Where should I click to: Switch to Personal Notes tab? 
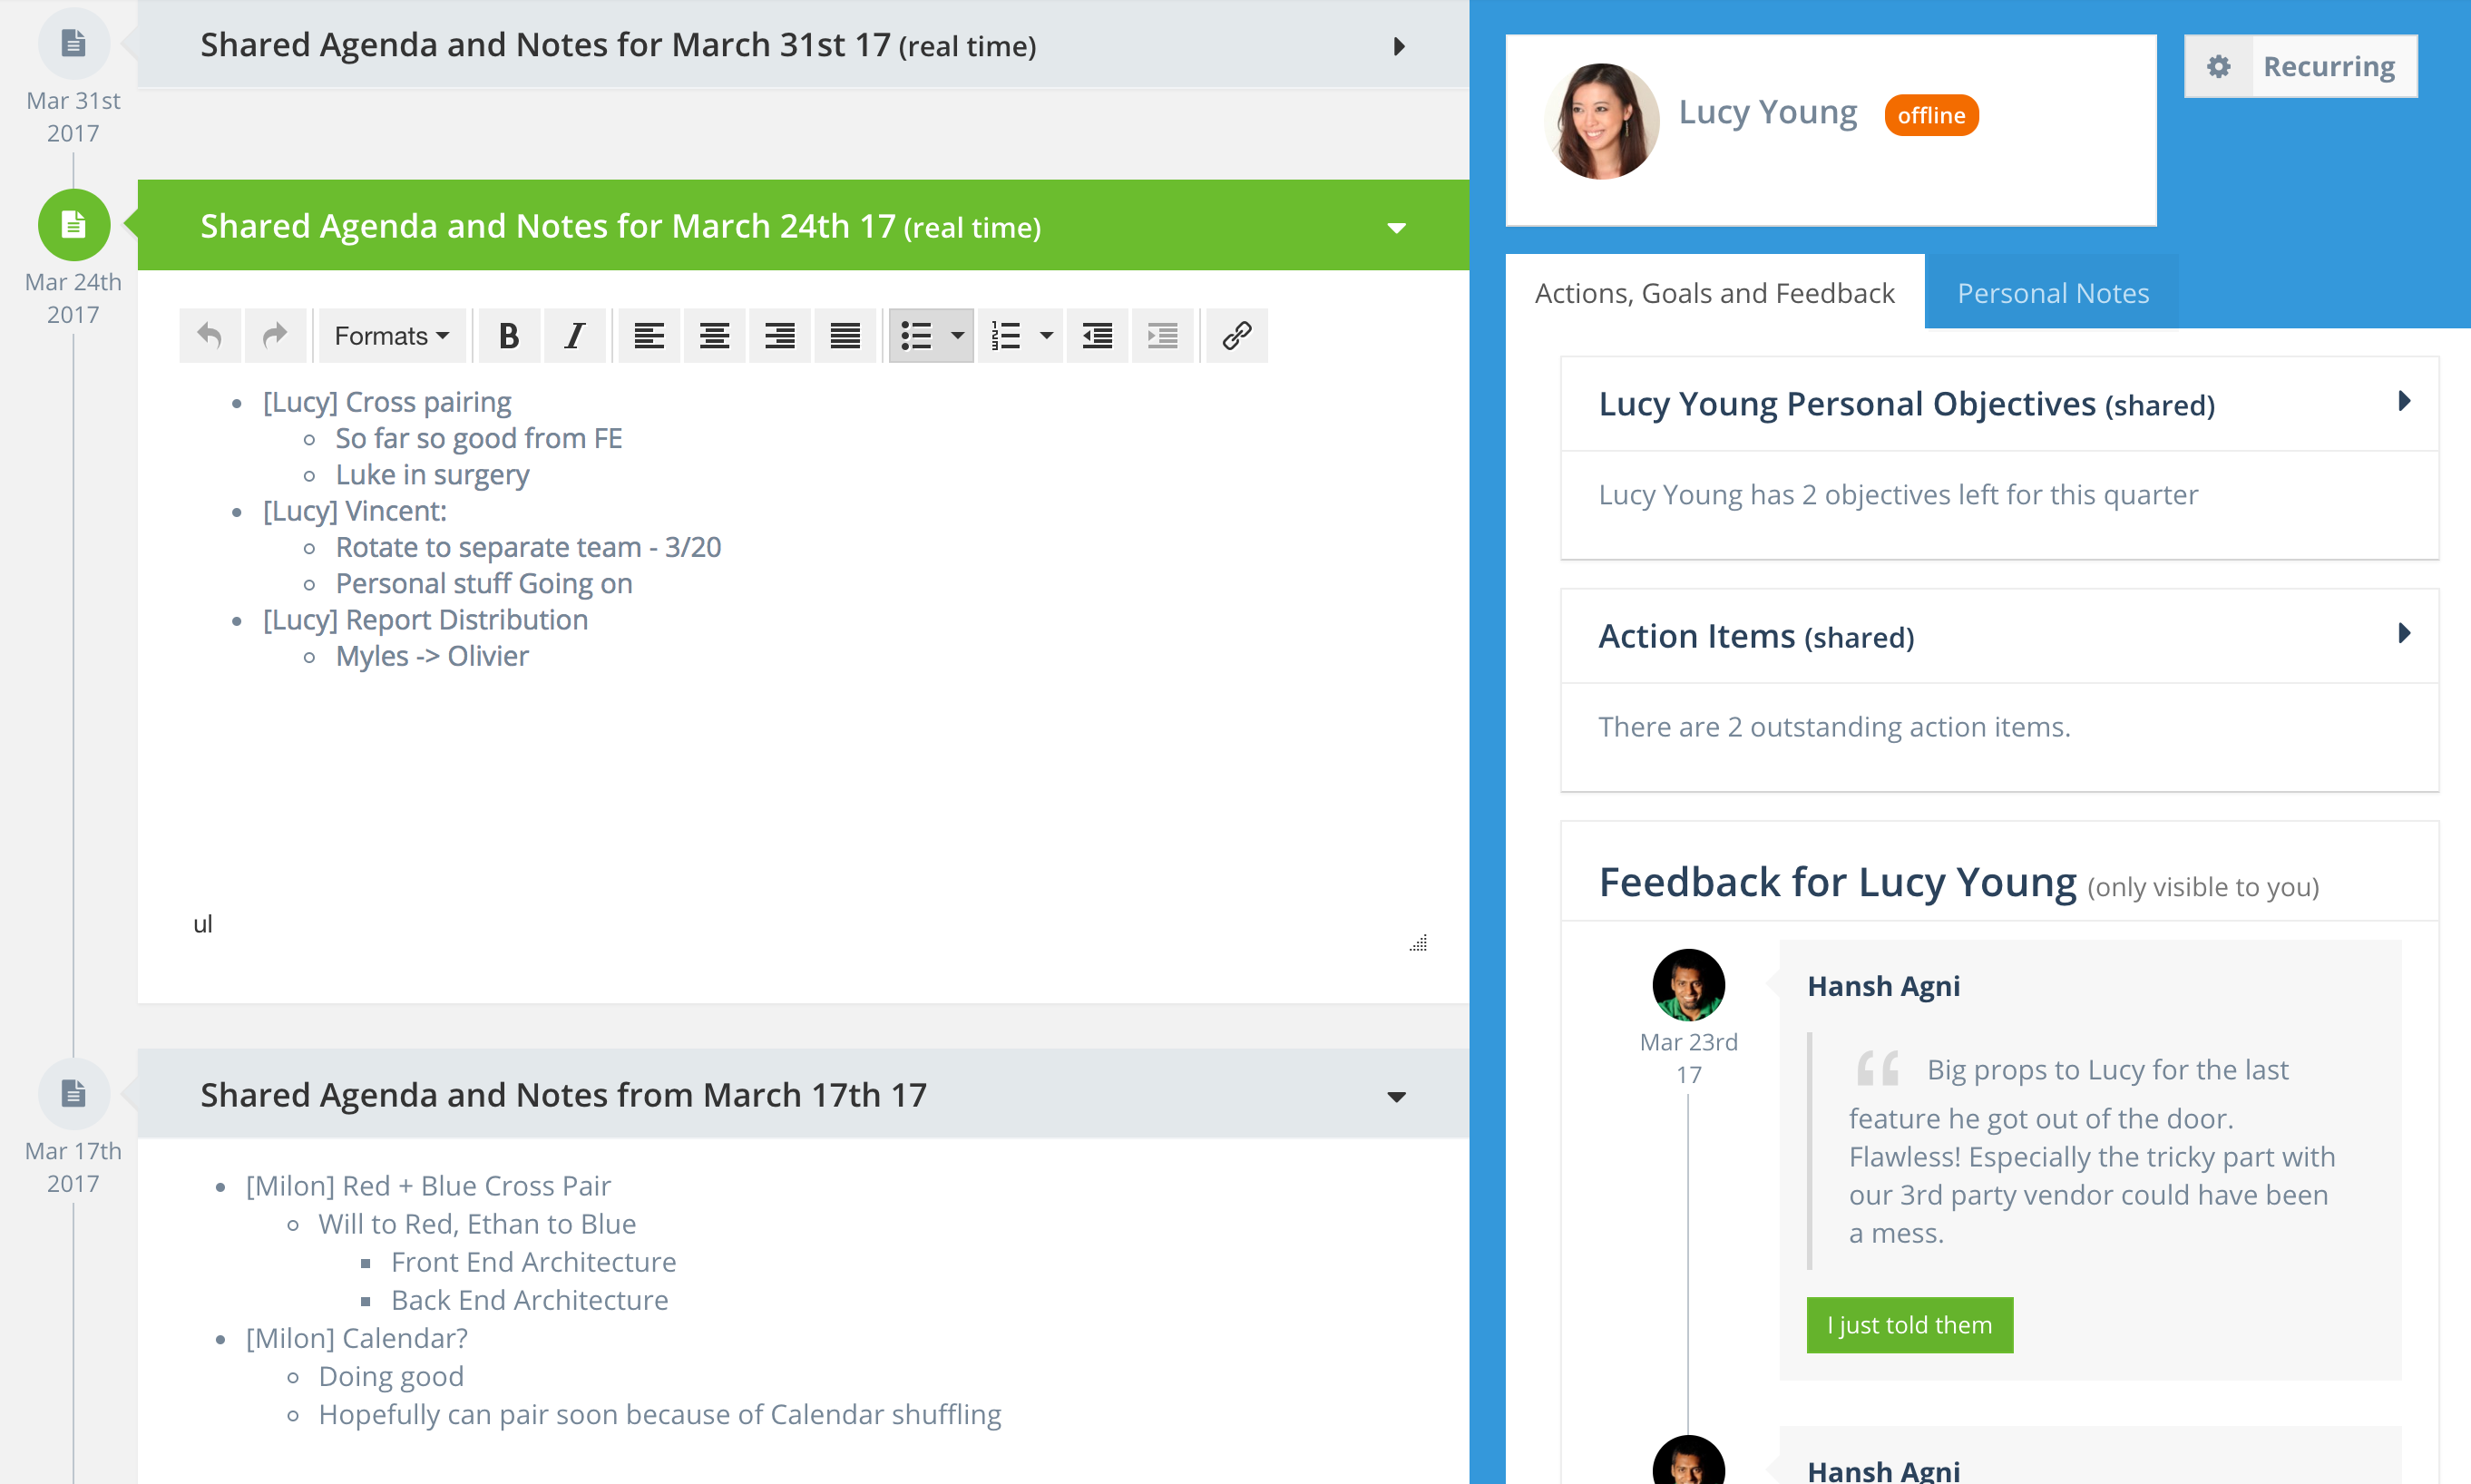[2052, 293]
